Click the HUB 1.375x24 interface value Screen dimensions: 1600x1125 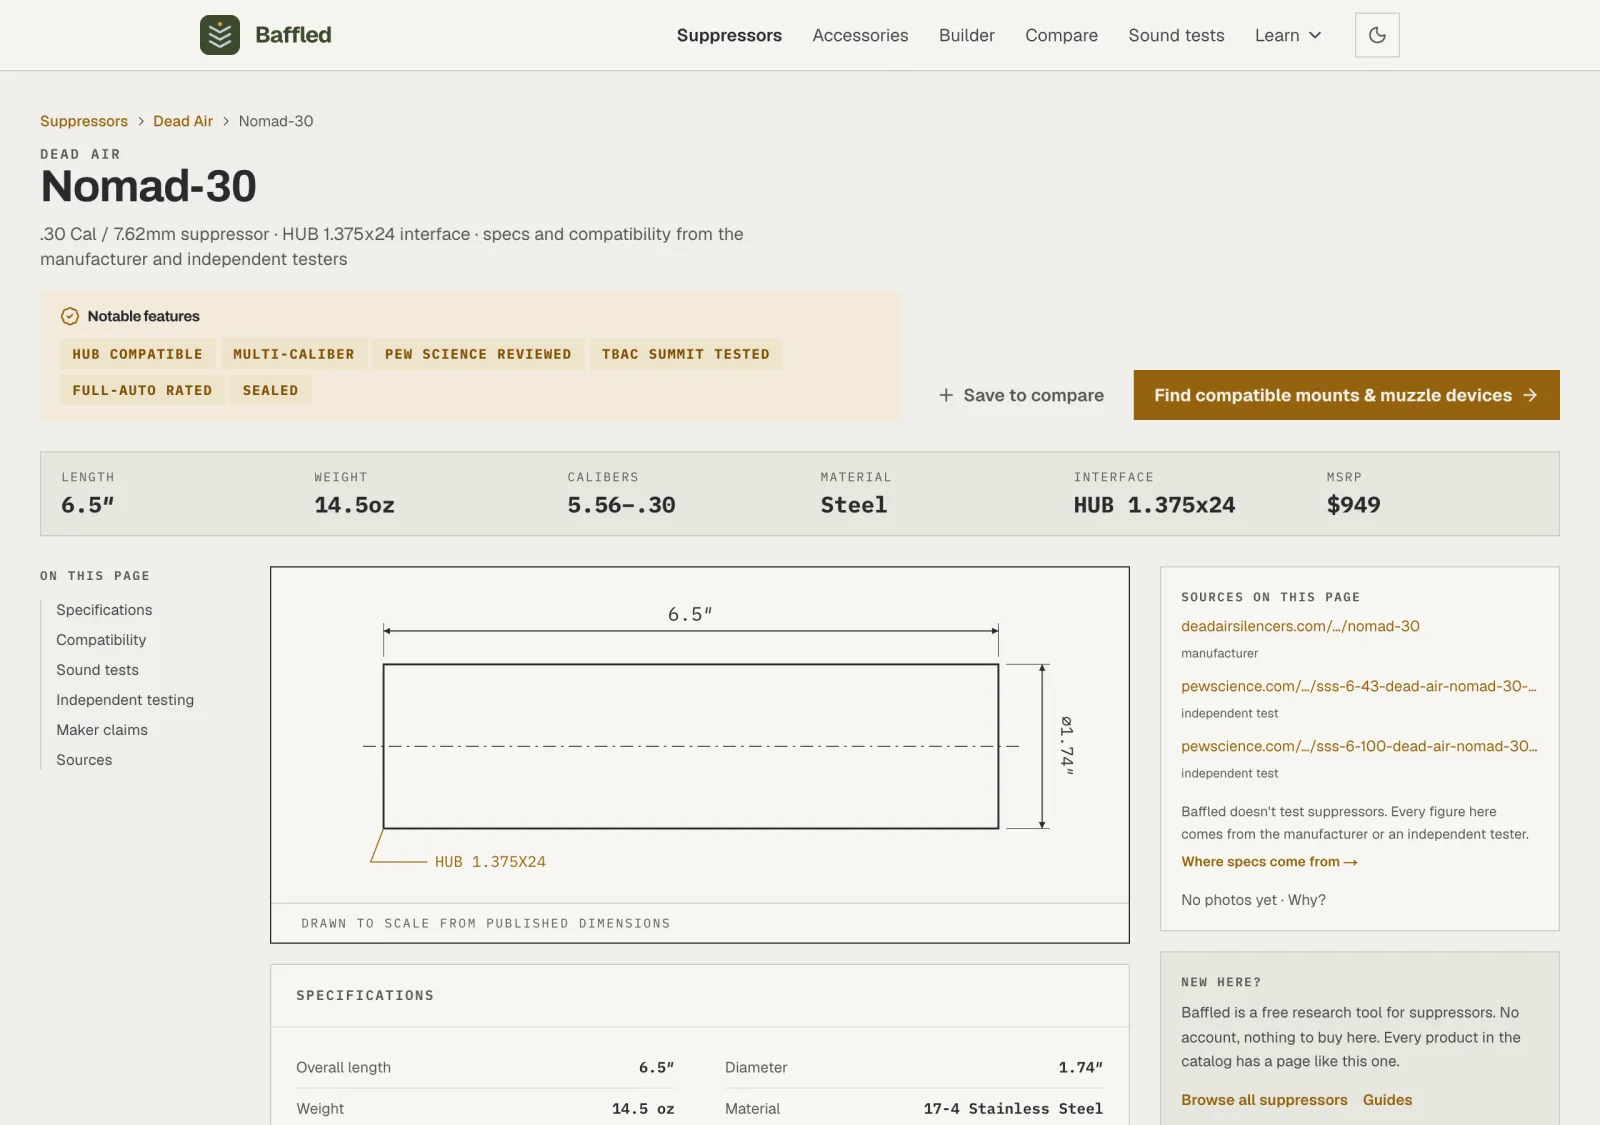1154,505
